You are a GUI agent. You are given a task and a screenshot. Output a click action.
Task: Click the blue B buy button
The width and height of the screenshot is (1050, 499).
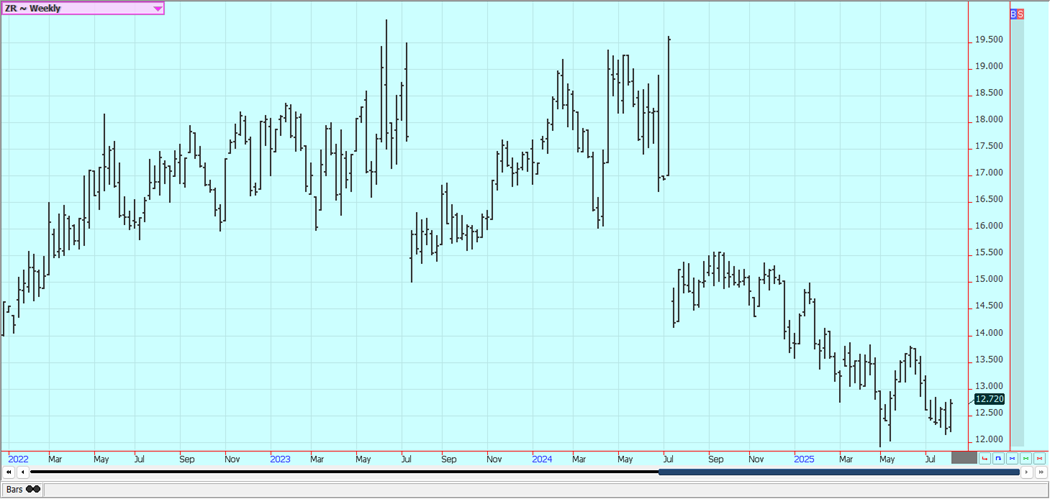click(1013, 13)
